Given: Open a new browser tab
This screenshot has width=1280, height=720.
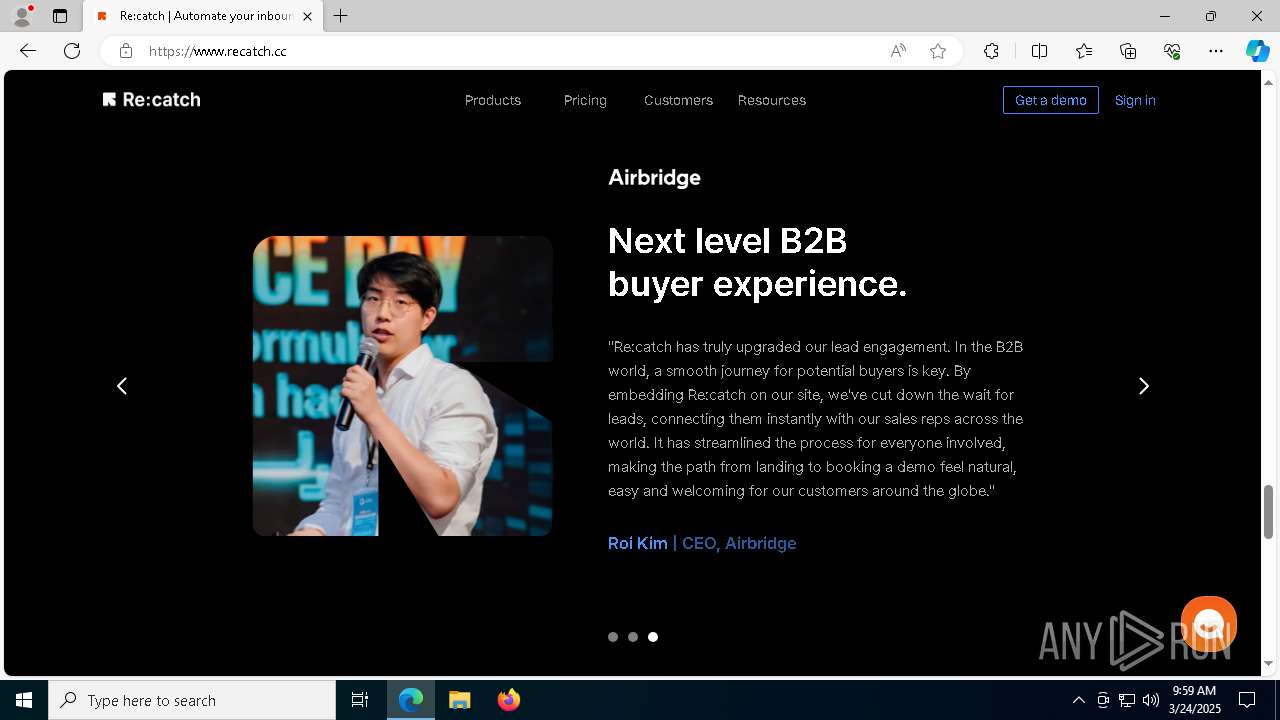Looking at the screenshot, I should [x=341, y=16].
